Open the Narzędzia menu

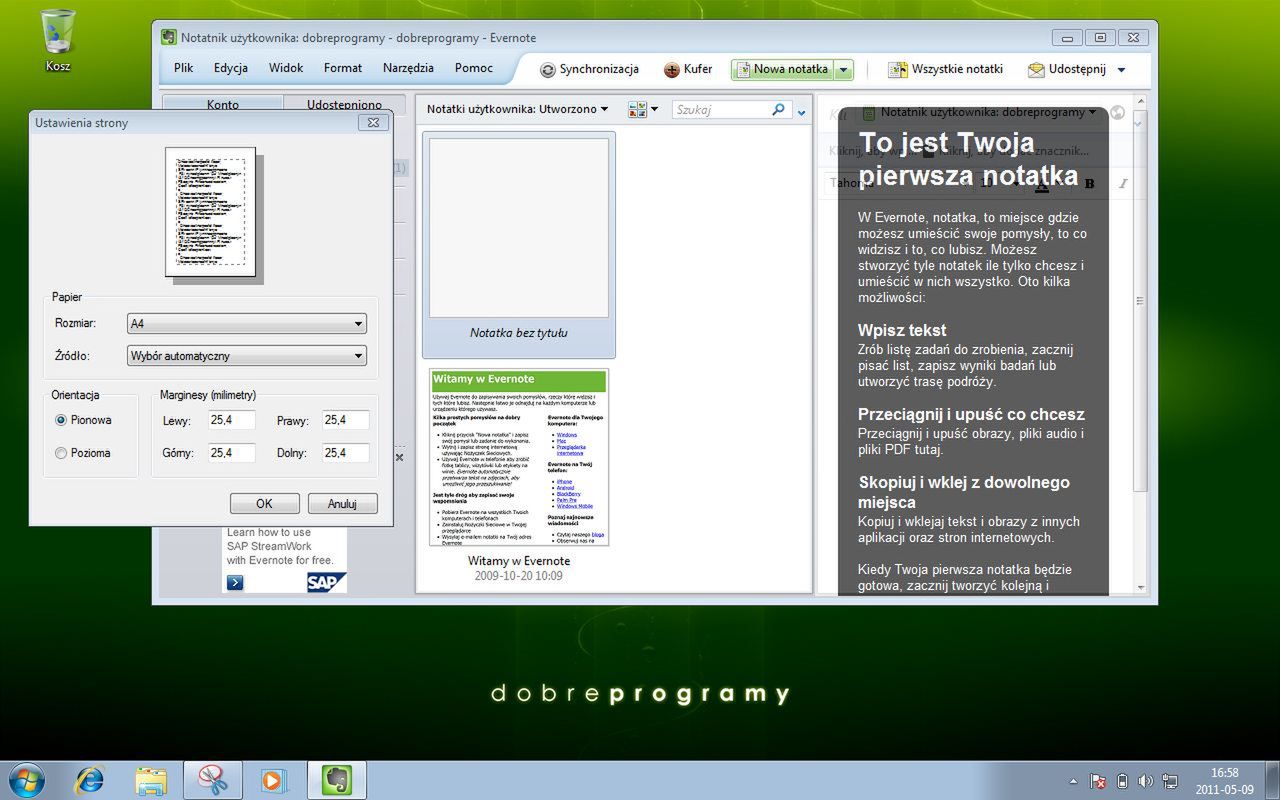[408, 68]
